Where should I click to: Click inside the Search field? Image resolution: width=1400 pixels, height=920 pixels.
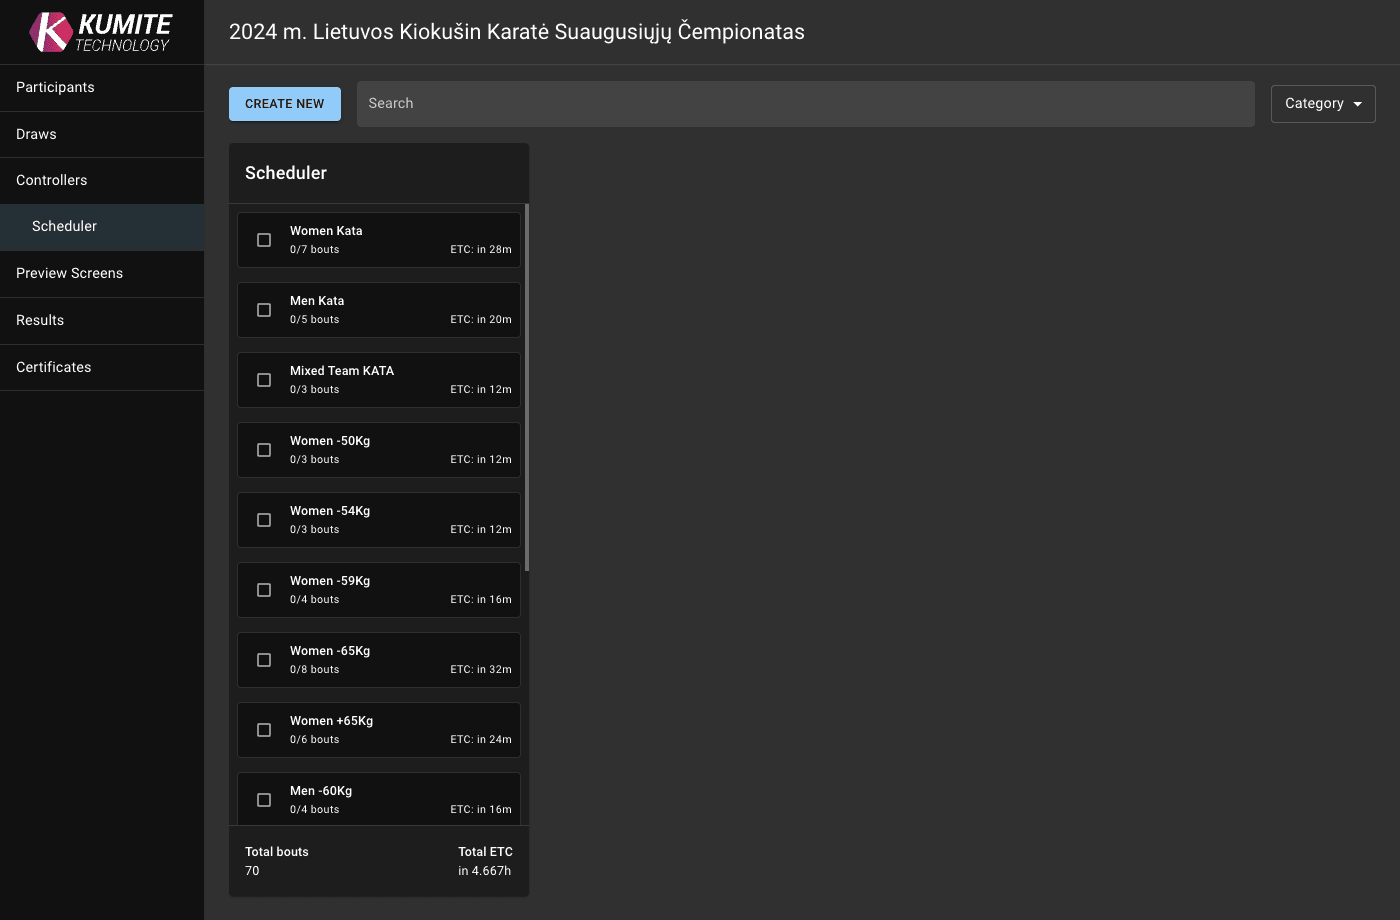coord(806,103)
